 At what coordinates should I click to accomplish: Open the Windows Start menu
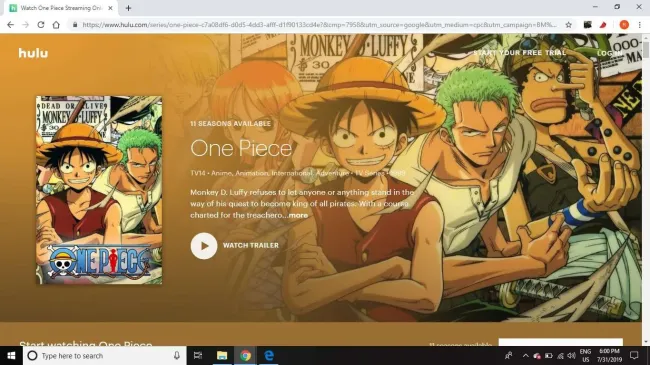11,355
